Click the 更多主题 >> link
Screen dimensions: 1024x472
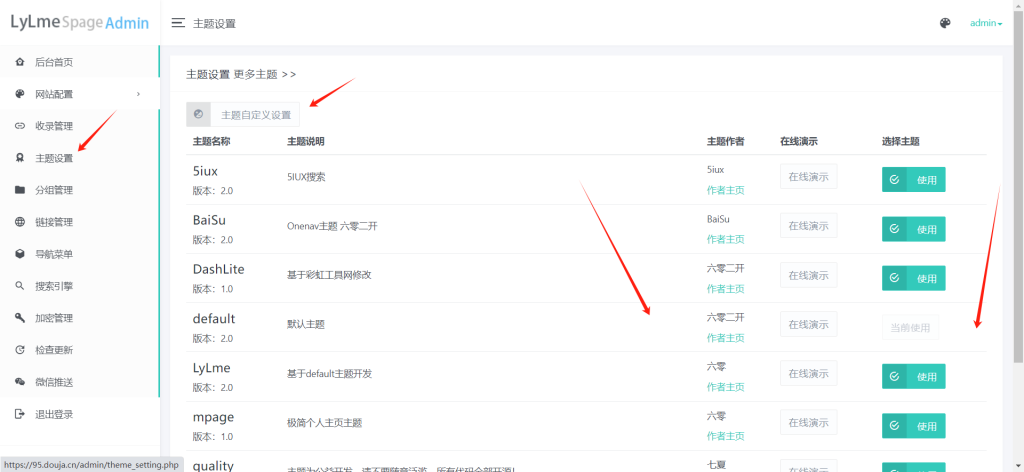[264, 74]
